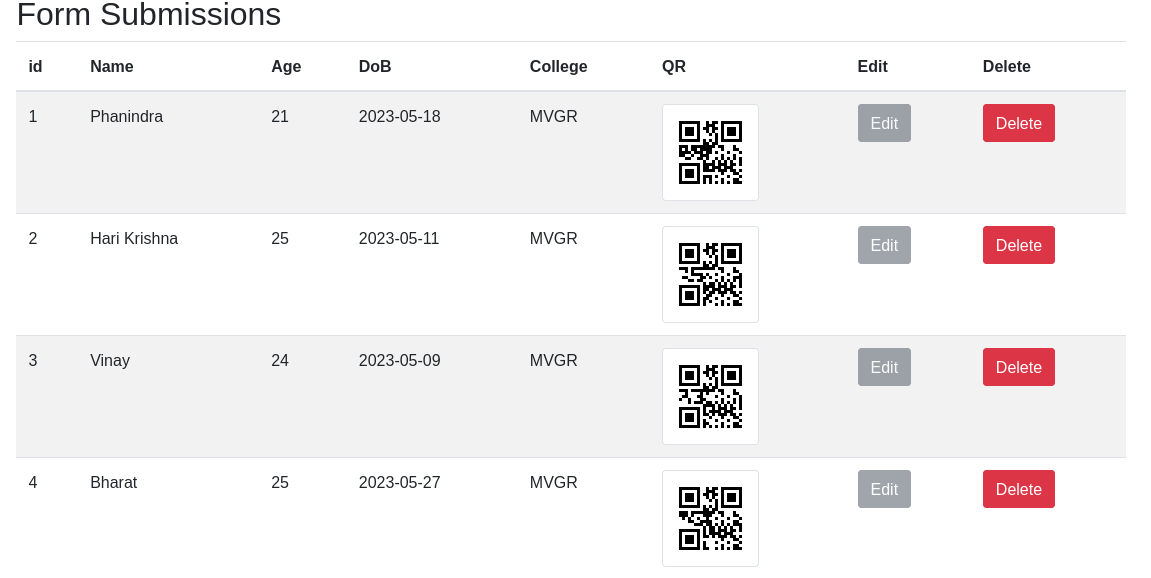Delete the record for Phanindra

click(x=1018, y=122)
